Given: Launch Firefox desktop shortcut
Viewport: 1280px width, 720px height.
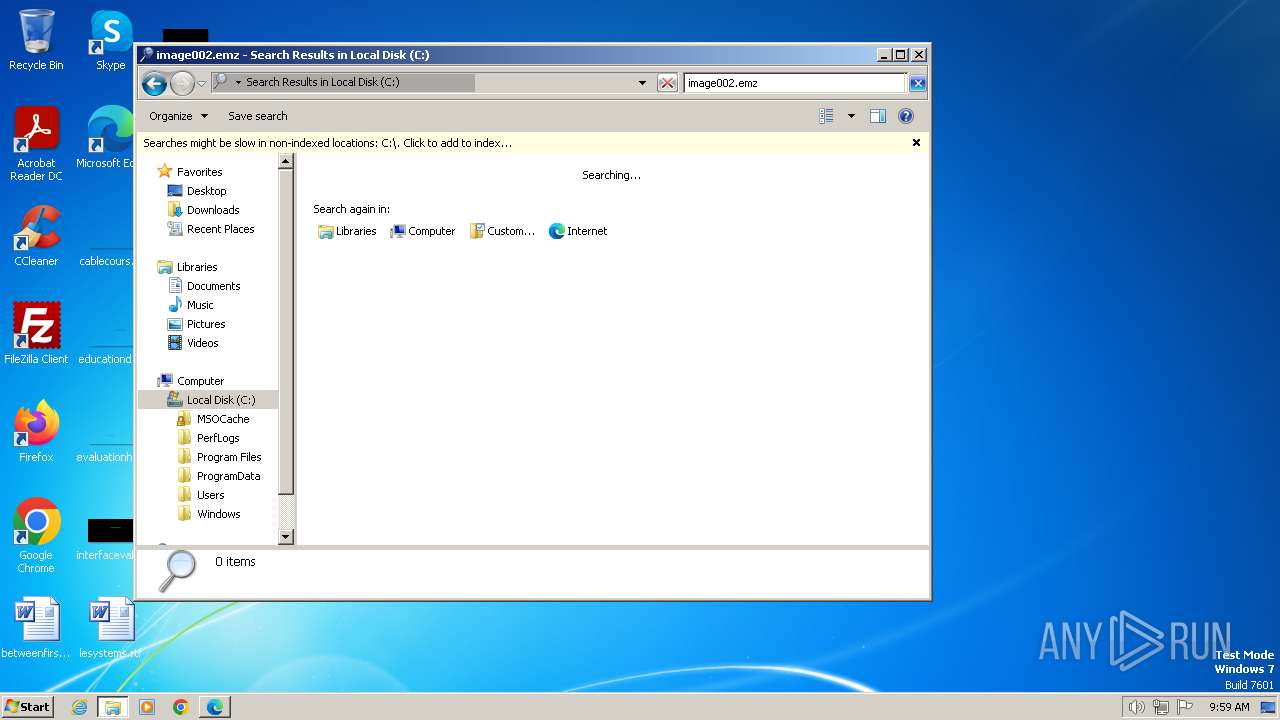Looking at the screenshot, I should (x=36, y=431).
